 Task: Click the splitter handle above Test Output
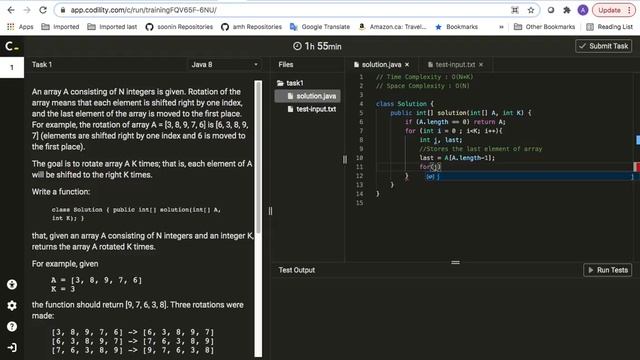456,262
